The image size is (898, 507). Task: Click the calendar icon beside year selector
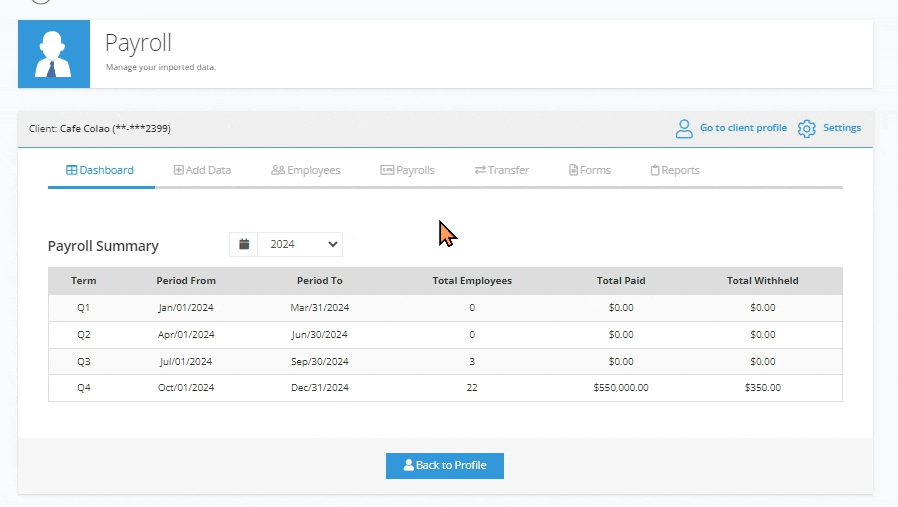pyautogui.click(x=243, y=244)
